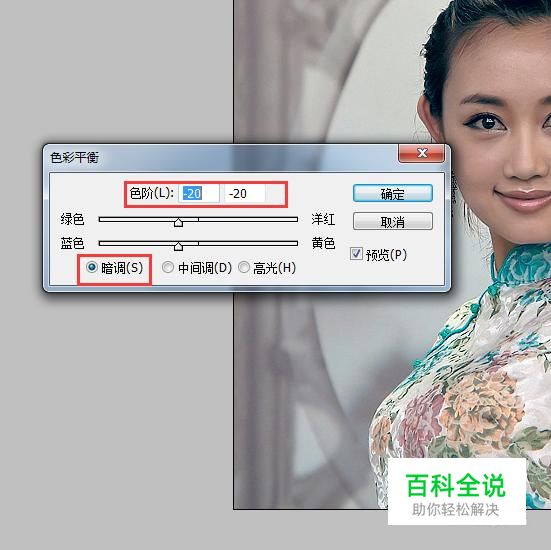Screen dimensions: 551x550
Task: Close the 色彩平衡 dialog with X
Action: (421, 153)
